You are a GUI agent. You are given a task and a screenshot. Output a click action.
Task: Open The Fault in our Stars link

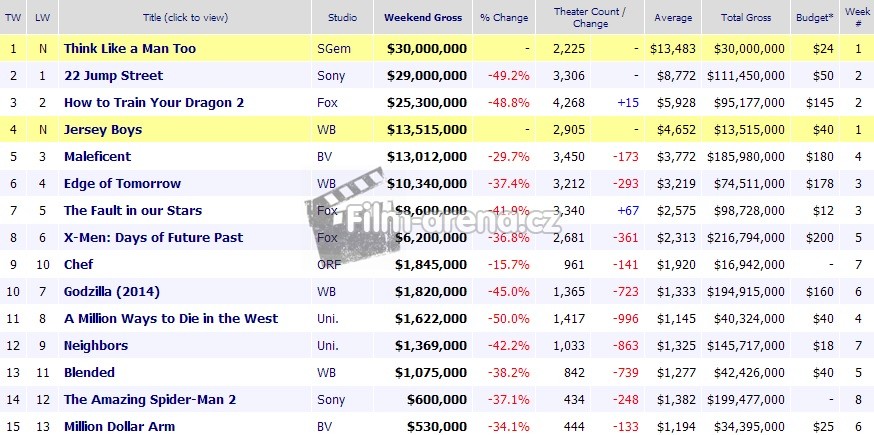[x=132, y=210]
